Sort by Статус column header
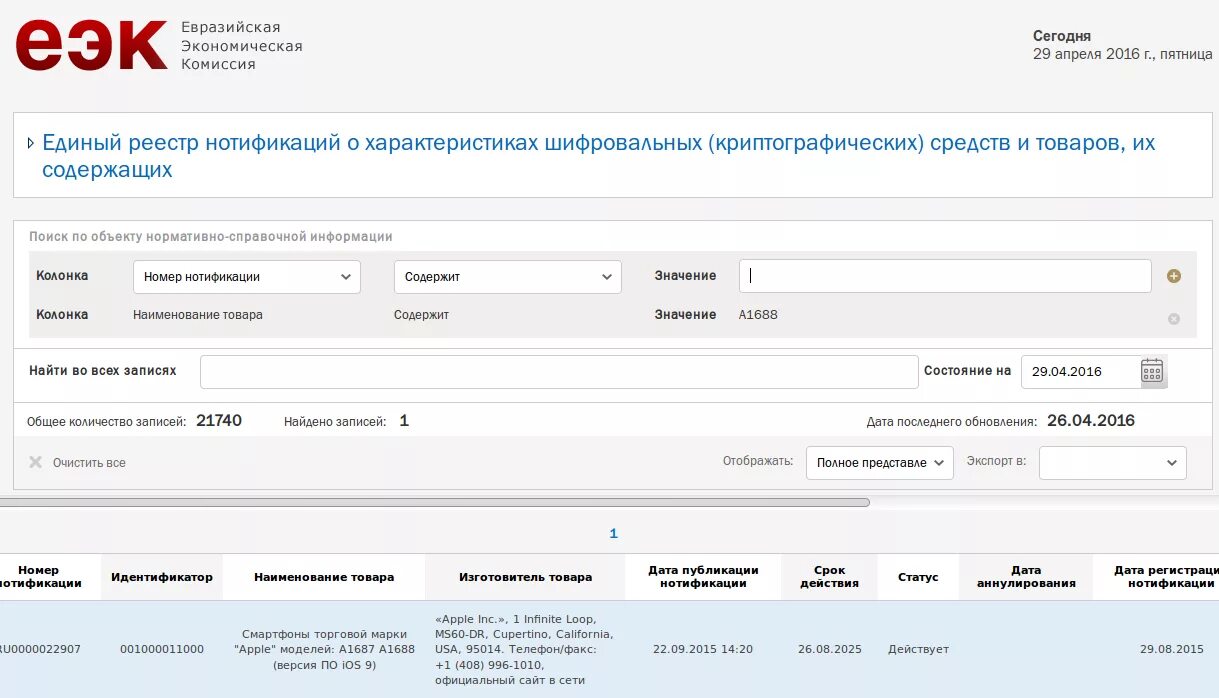Viewport: 1219px width, 698px height. [918, 577]
